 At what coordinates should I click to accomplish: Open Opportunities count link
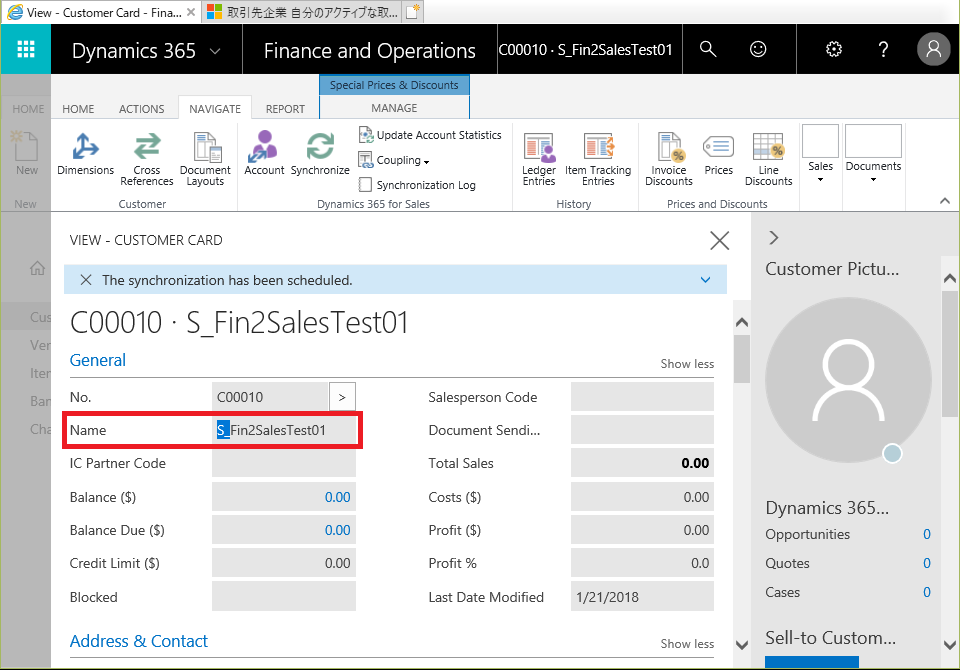[x=926, y=534]
